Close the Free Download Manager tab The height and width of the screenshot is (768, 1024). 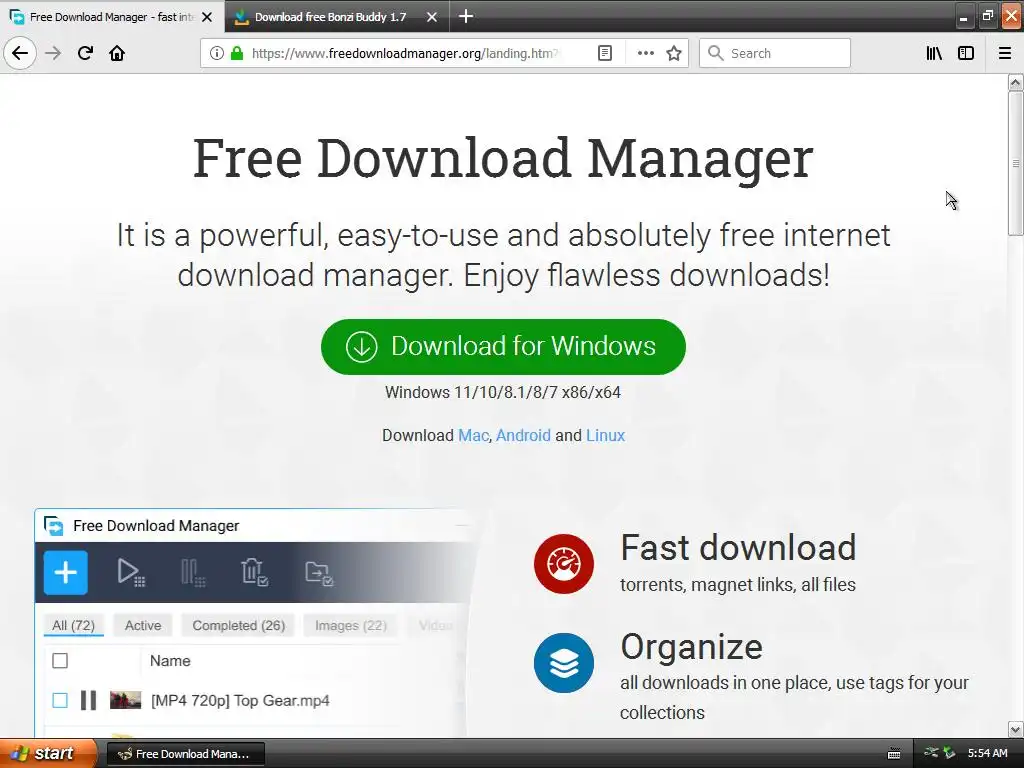click(x=207, y=17)
